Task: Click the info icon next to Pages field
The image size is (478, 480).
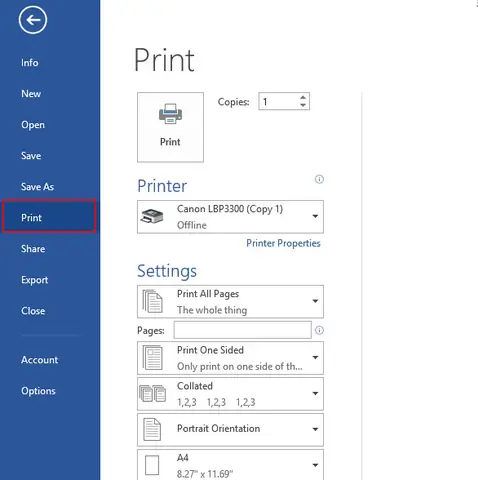Action: (319, 330)
